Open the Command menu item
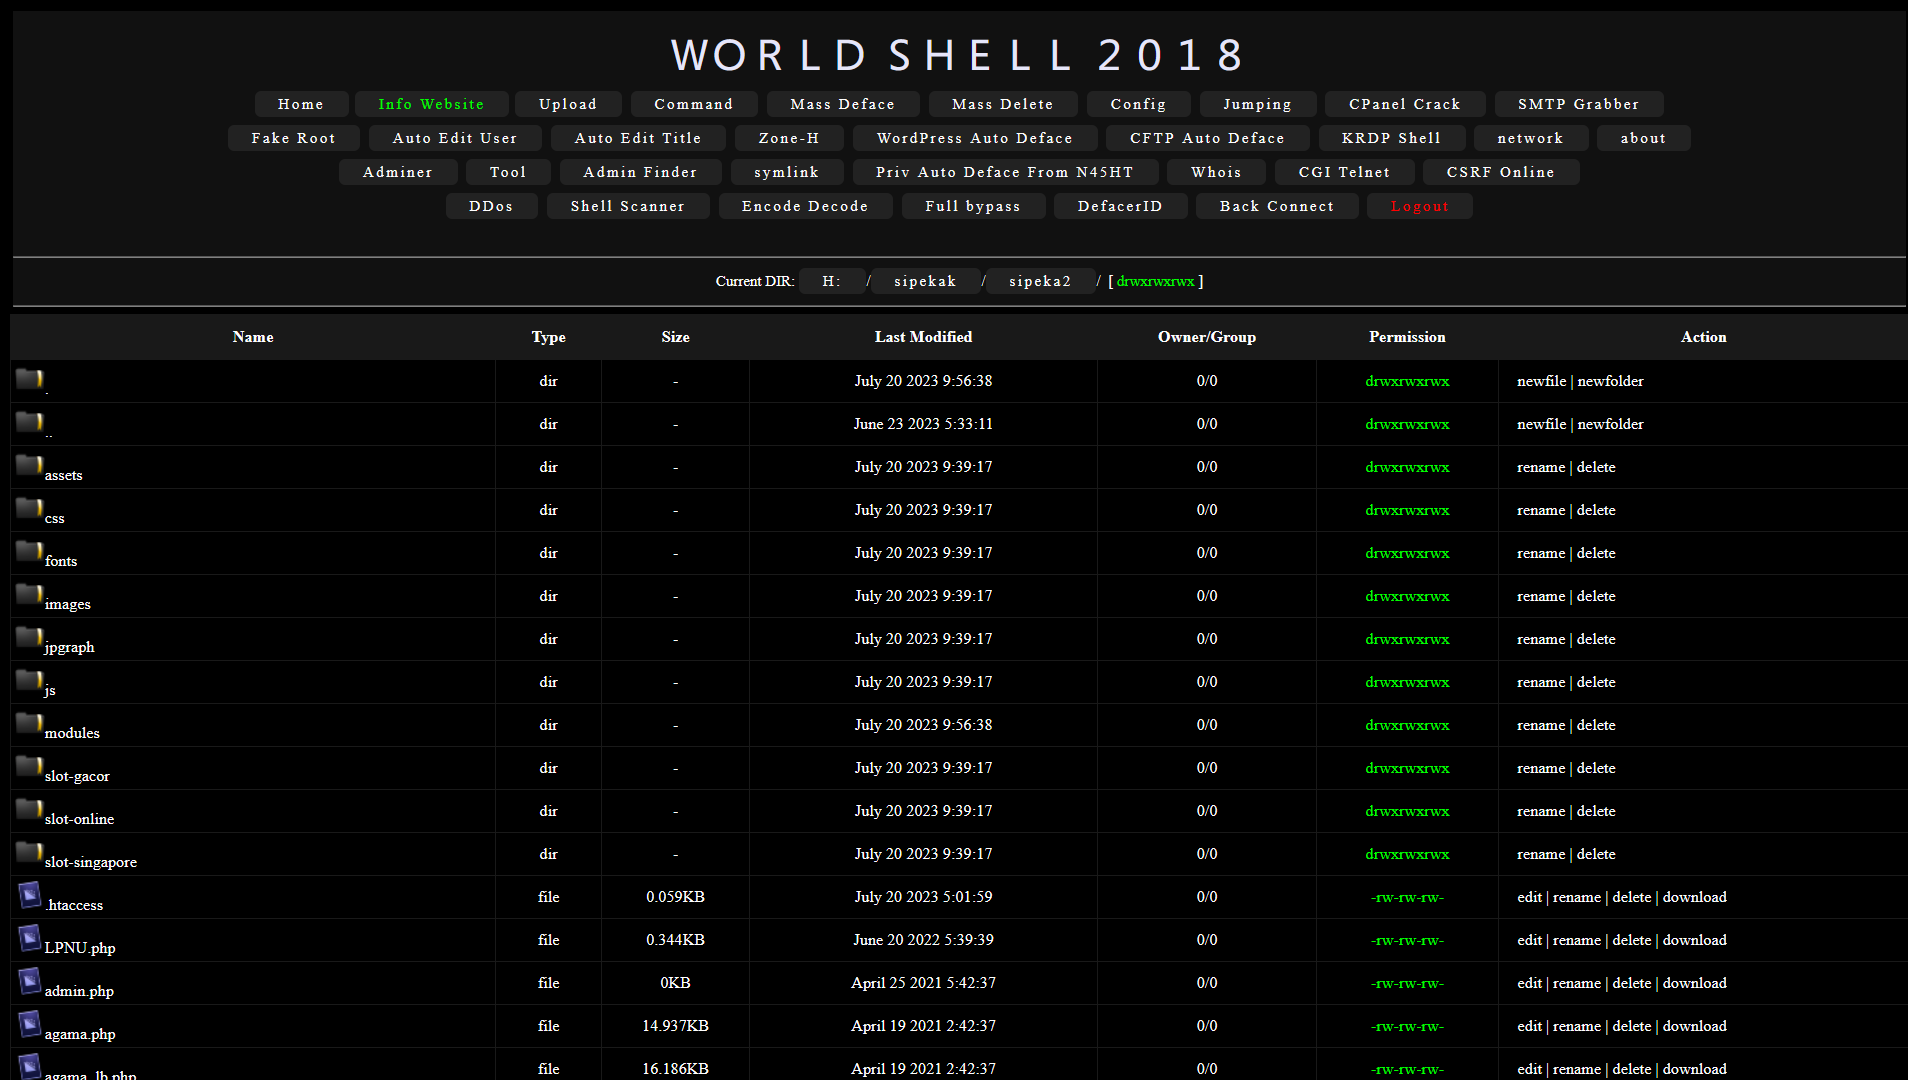This screenshot has width=1908, height=1080. [x=693, y=104]
